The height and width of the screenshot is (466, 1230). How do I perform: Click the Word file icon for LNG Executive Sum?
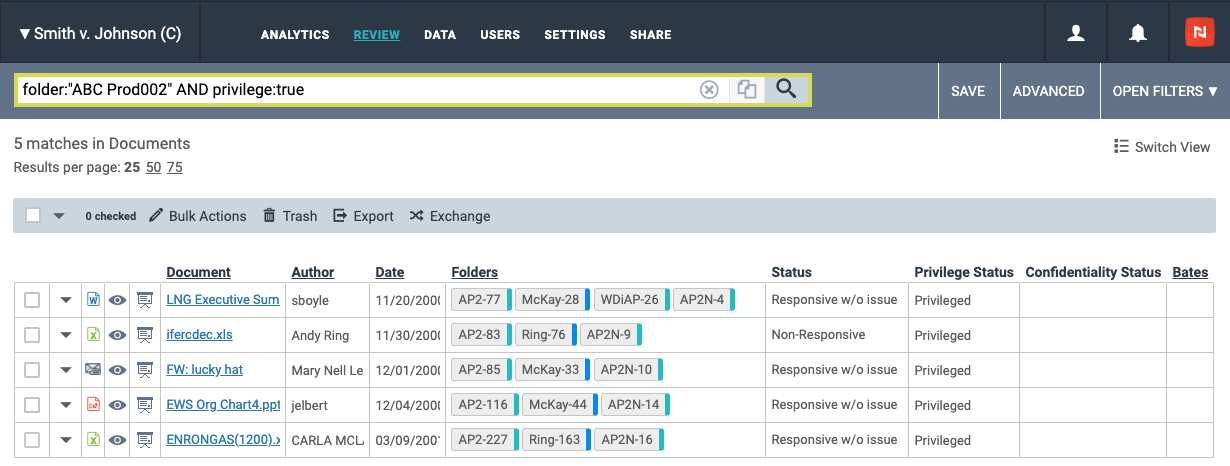93,299
